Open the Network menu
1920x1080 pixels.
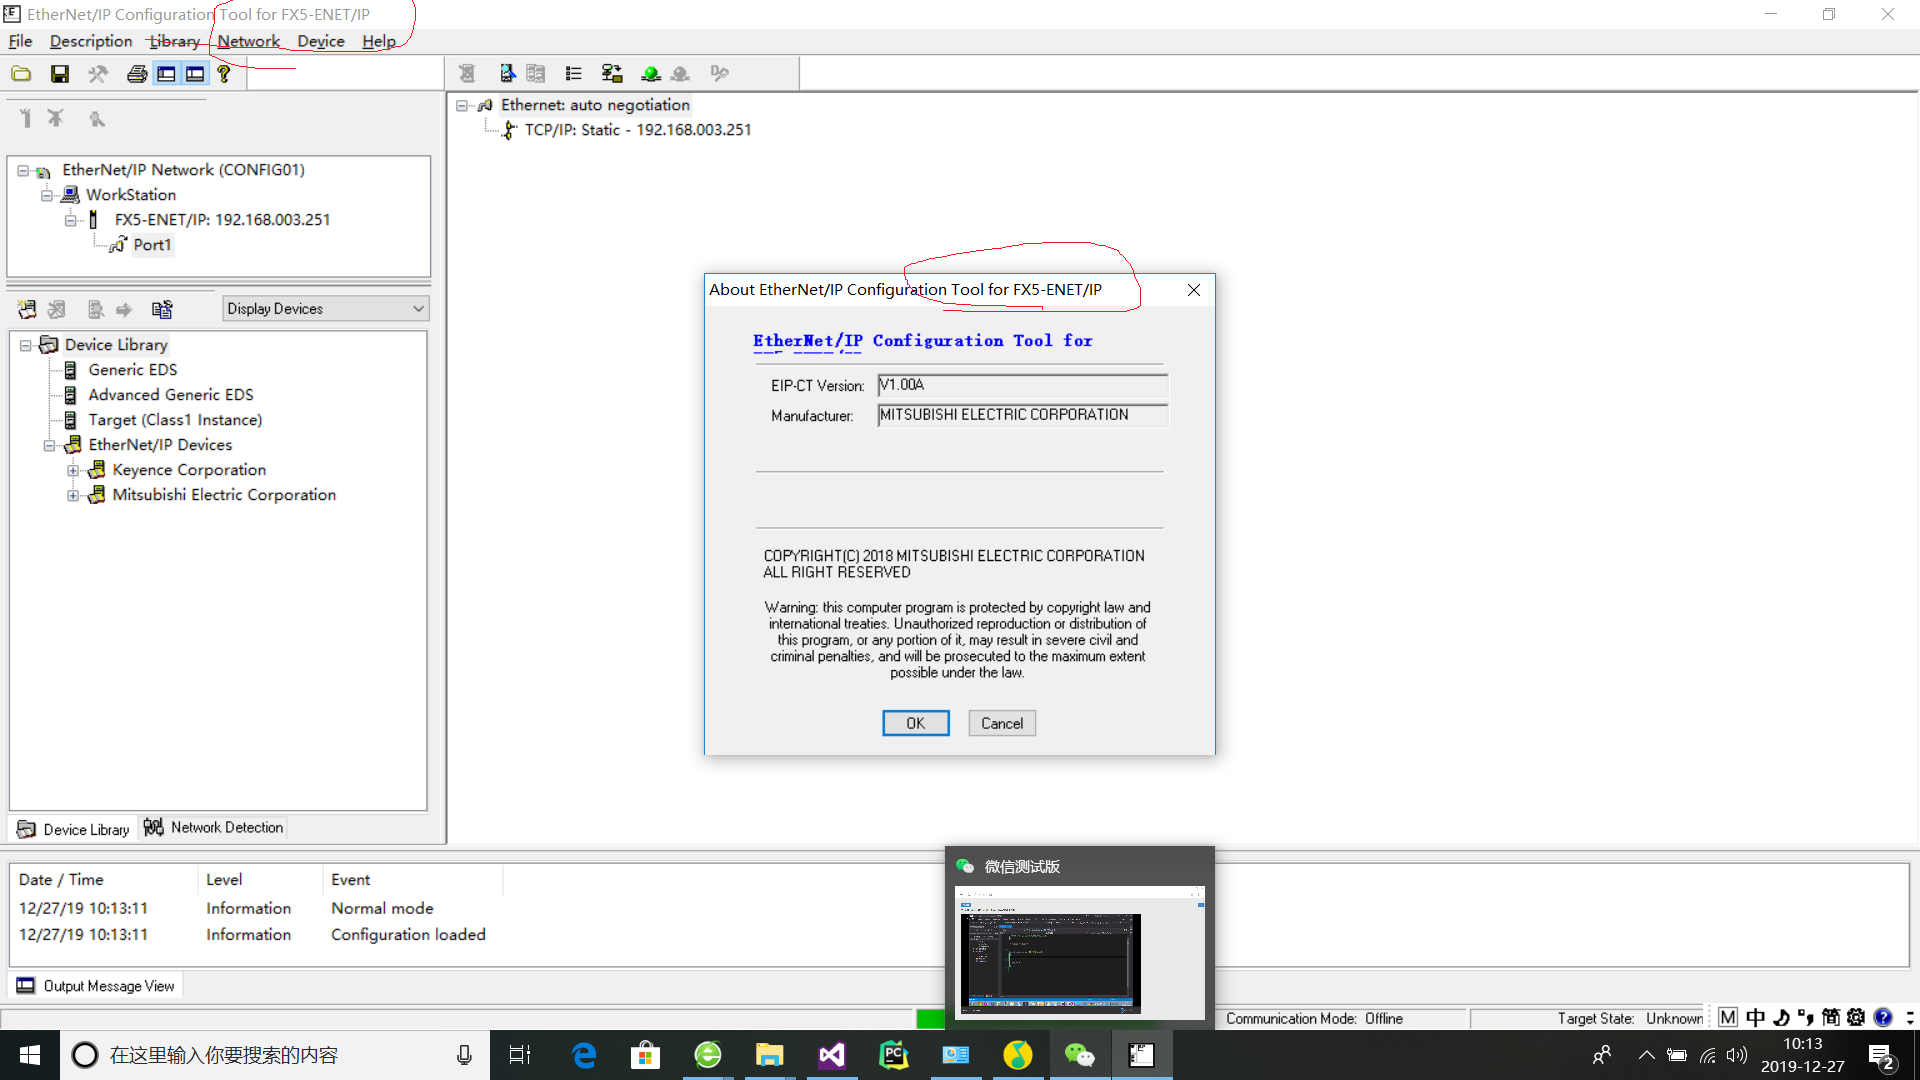(248, 41)
